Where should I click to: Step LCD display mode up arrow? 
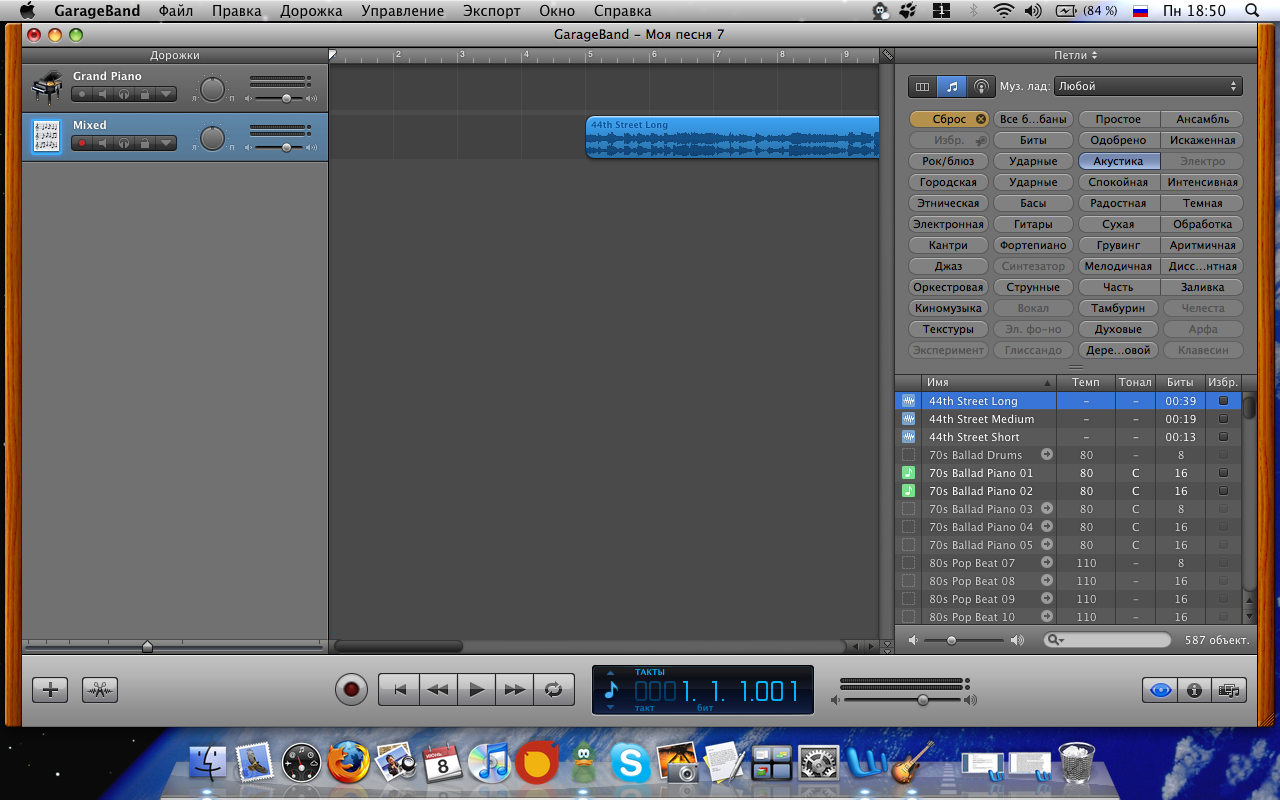(612, 673)
